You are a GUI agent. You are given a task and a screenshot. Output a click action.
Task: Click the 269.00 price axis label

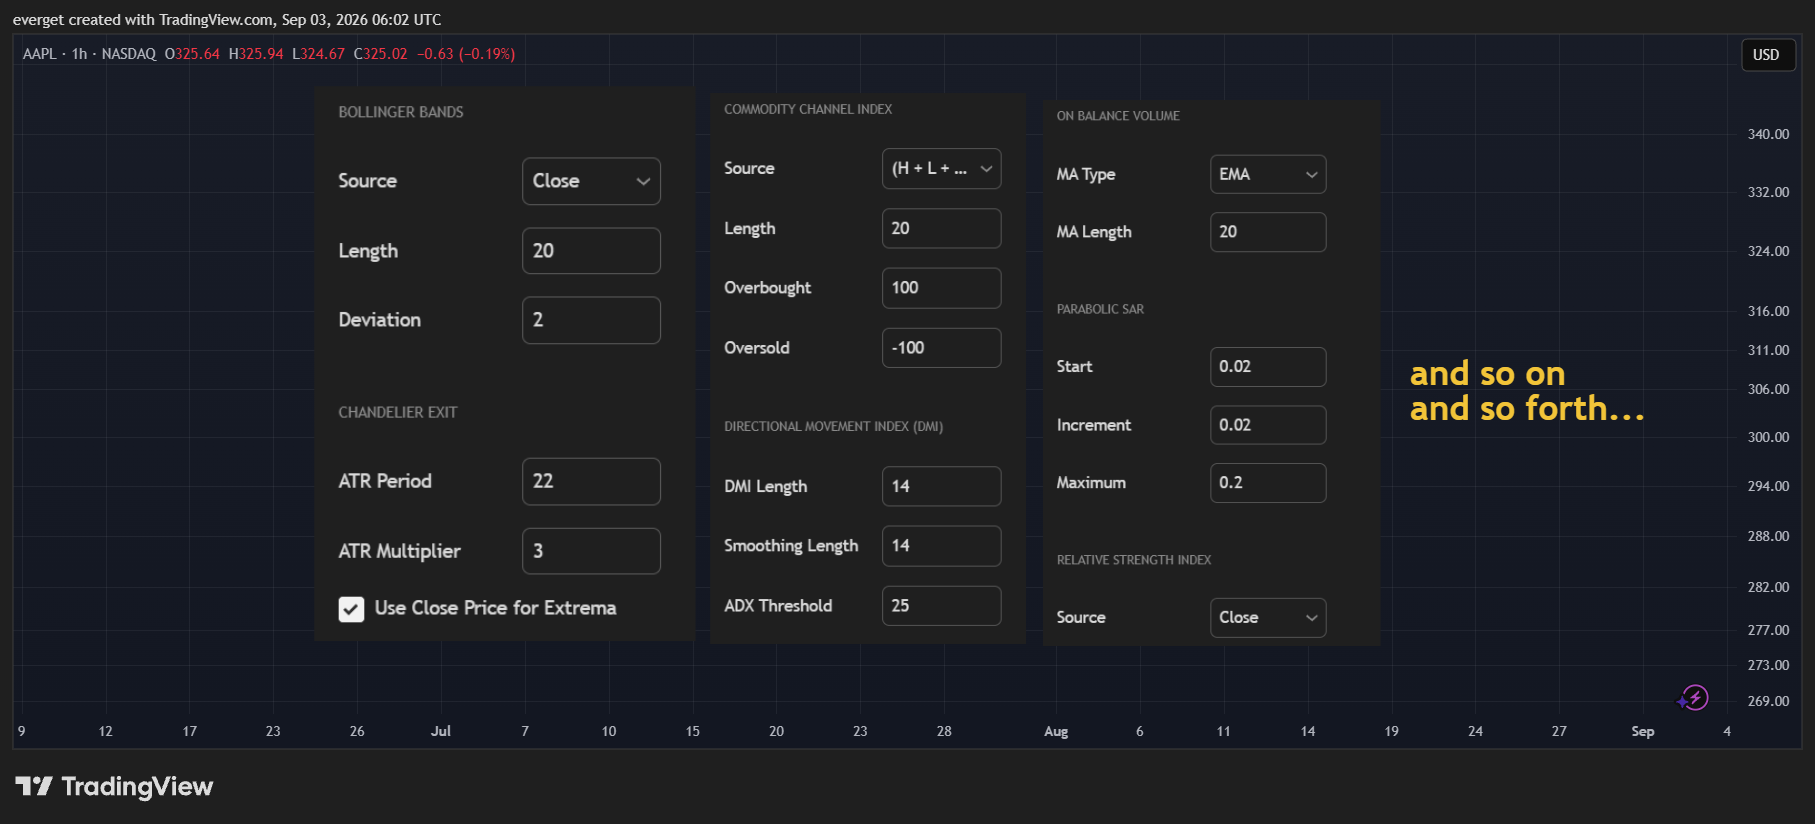tap(1768, 701)
